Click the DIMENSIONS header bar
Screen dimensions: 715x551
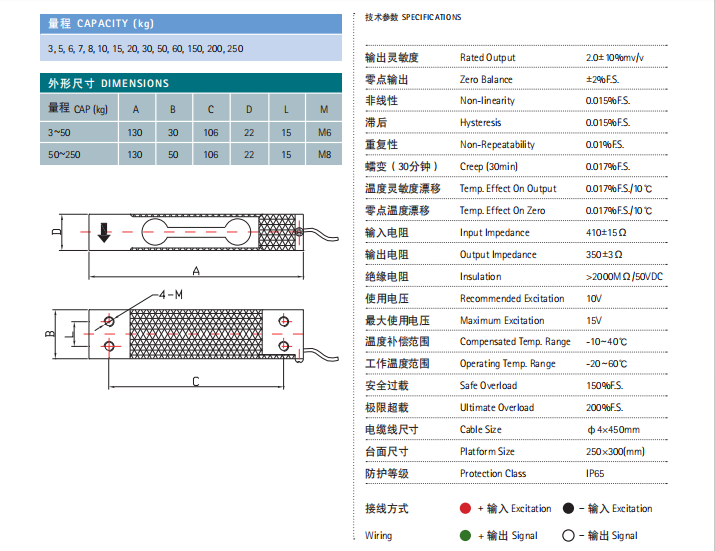coord(191,83)
